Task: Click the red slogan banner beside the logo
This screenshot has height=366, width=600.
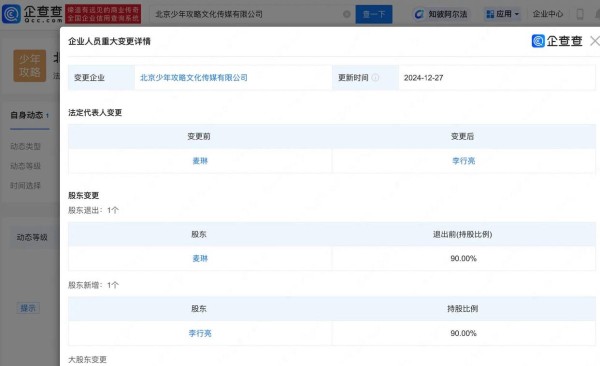Action: (x=103, y=14)
